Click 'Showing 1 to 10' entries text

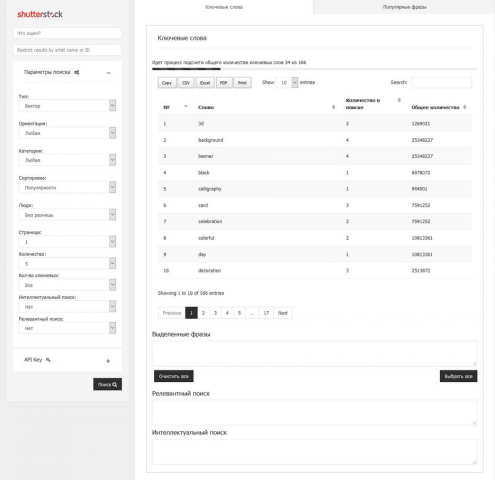pos(191,293)
